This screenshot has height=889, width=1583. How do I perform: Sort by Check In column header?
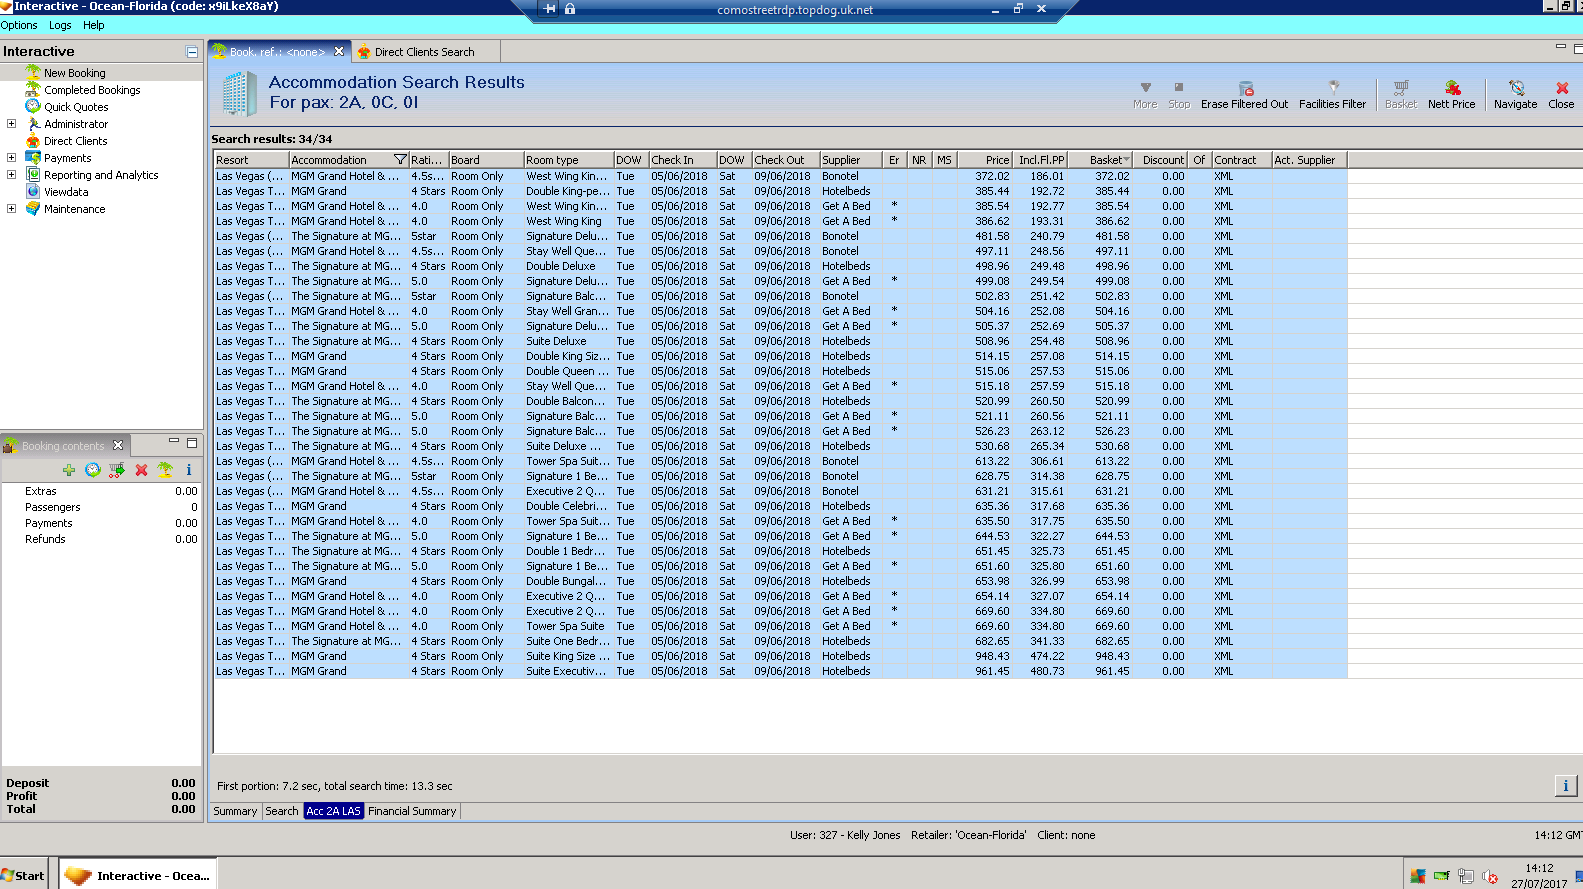[x=683, y=160]
